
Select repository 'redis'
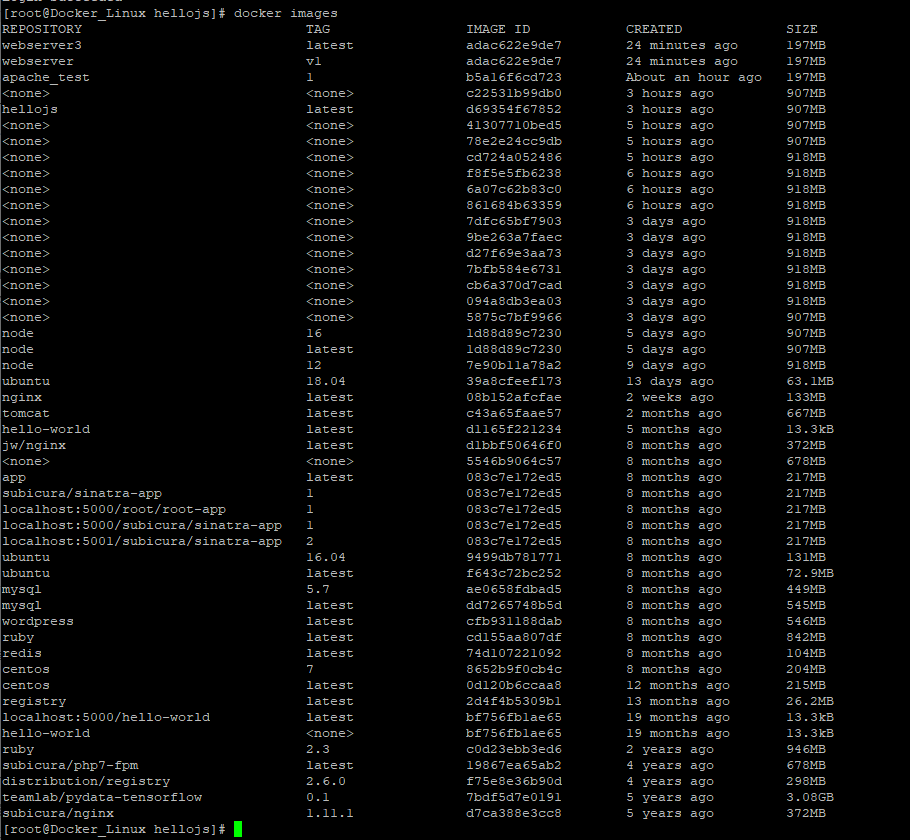pyautogui.click(x=22, y=653)
